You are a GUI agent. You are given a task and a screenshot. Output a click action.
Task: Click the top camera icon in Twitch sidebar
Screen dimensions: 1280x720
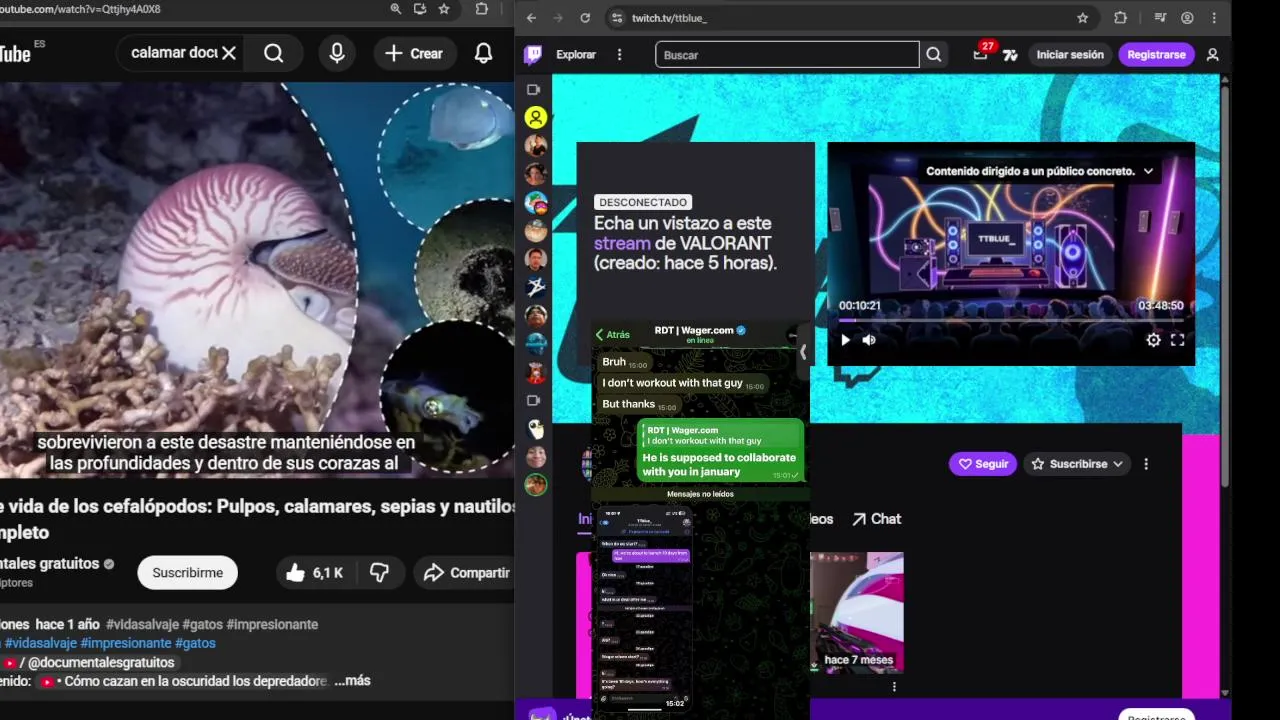pyautogui.click(x=534, y=90)
